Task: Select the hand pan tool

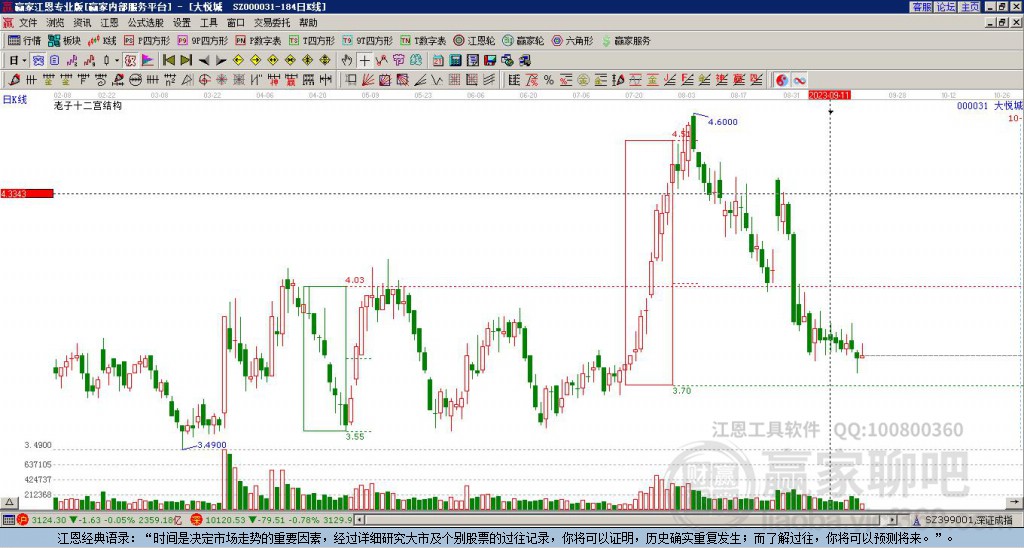Action: coord(347,61)
